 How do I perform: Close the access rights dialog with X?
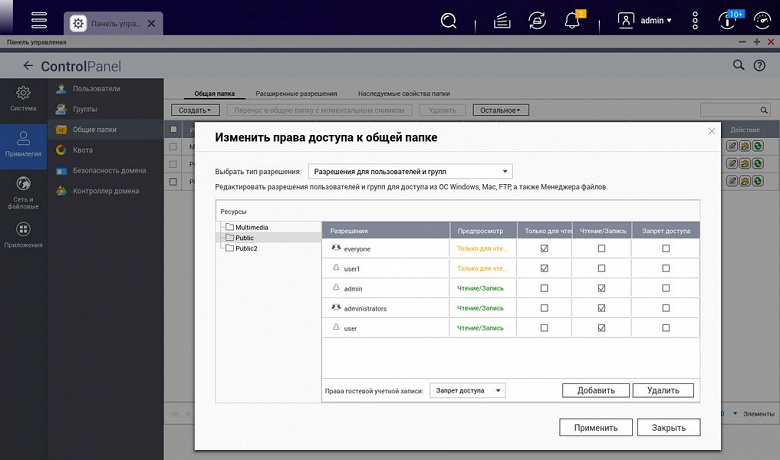click(x=711, y=131)
